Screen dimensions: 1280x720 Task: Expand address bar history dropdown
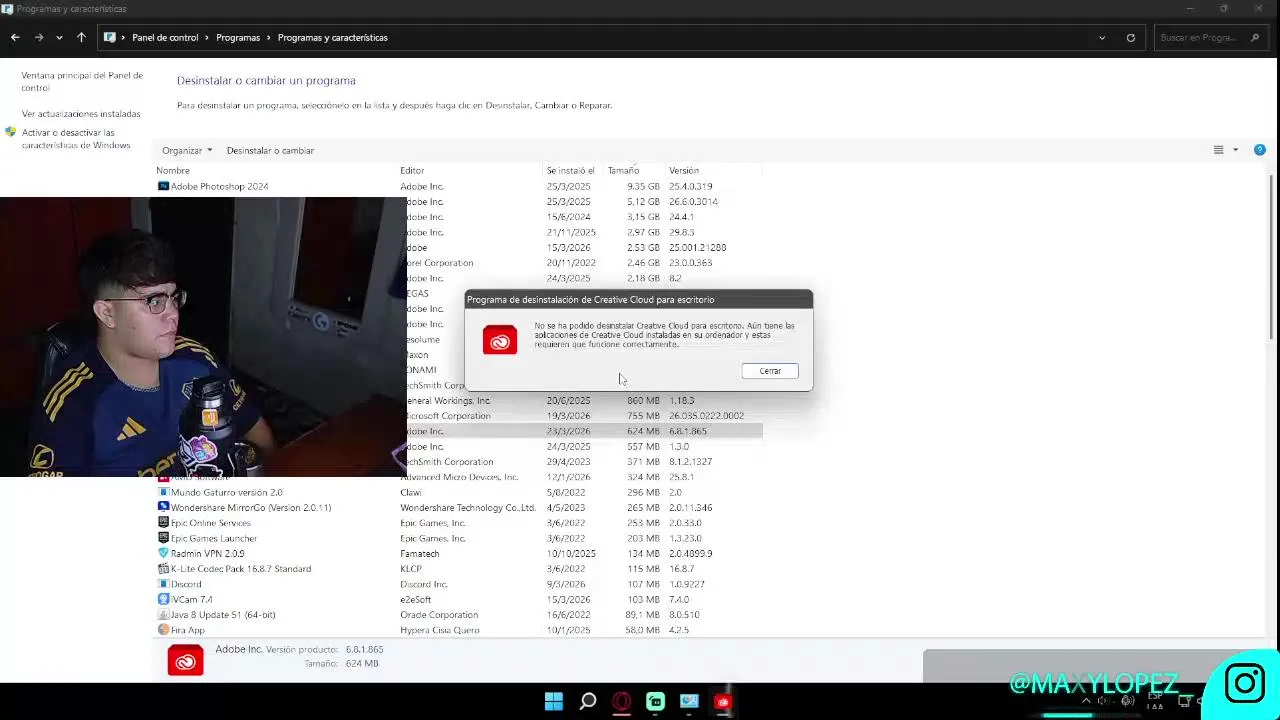[1102, 38]
